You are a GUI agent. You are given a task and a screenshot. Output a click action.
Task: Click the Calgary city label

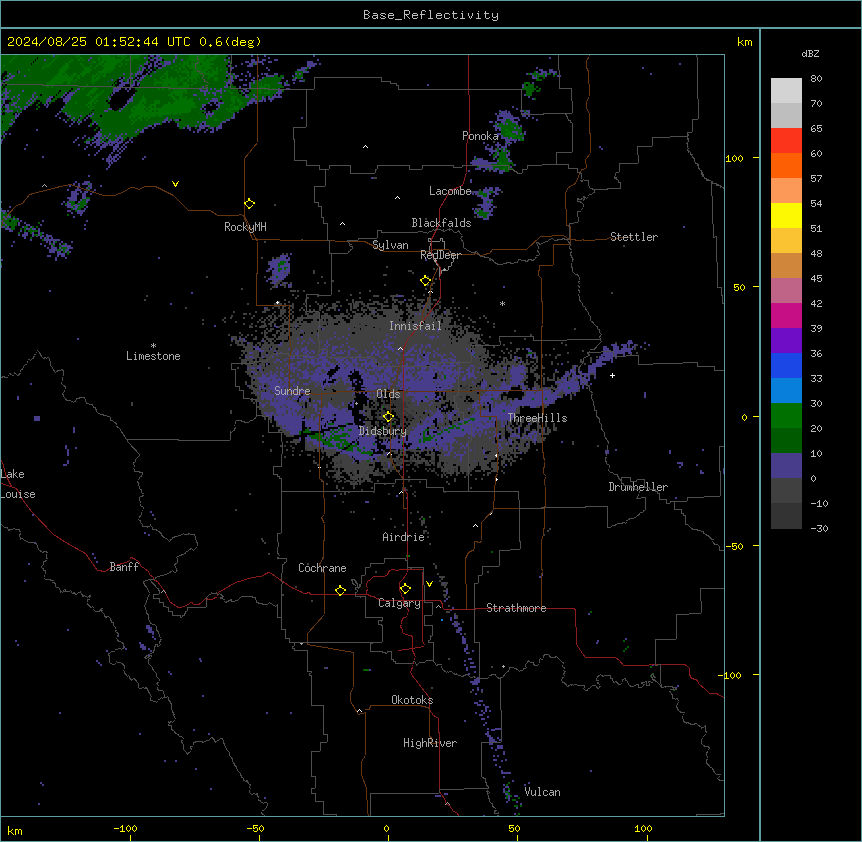click(399, 603)
